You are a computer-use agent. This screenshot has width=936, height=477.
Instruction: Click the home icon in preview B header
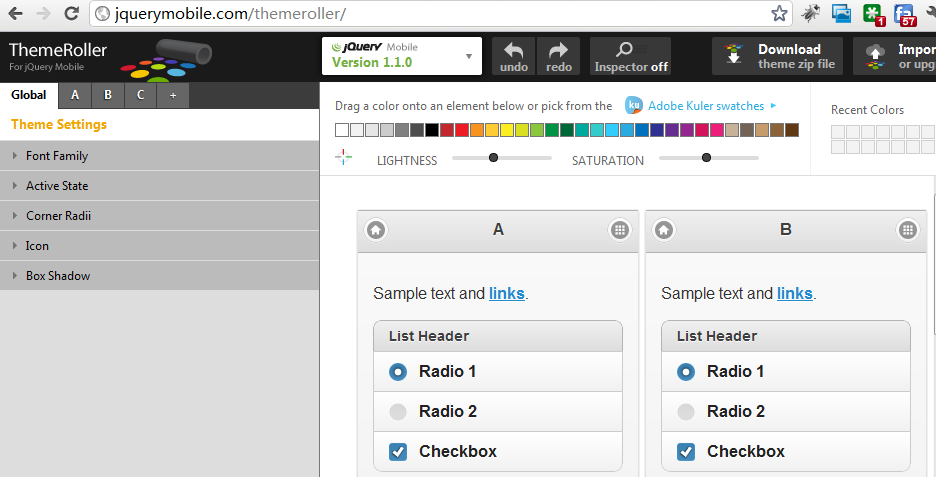[x=664, y=230]
